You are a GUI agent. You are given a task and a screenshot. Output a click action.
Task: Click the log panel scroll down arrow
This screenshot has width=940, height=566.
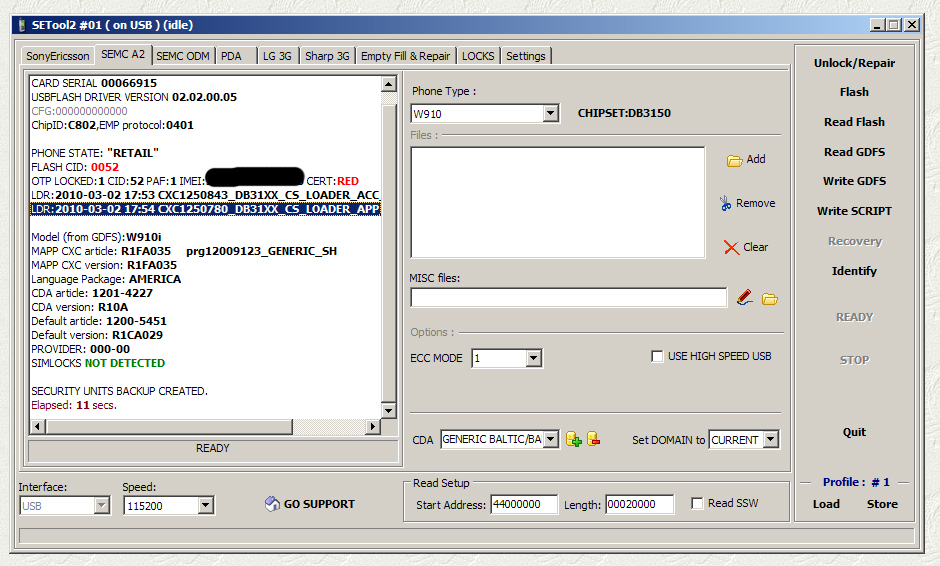[x=389, y=410]
